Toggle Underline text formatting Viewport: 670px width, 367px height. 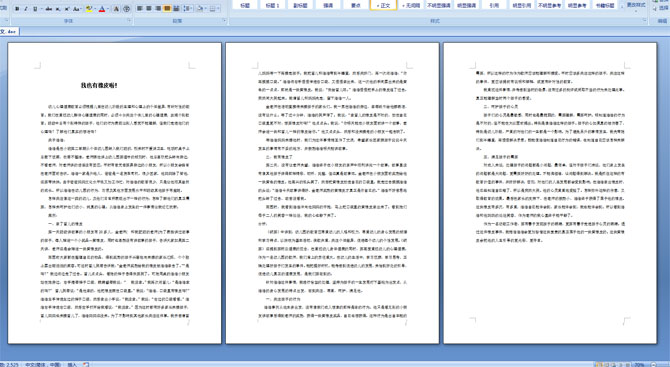pyautogui.click(x=35, y=9)
